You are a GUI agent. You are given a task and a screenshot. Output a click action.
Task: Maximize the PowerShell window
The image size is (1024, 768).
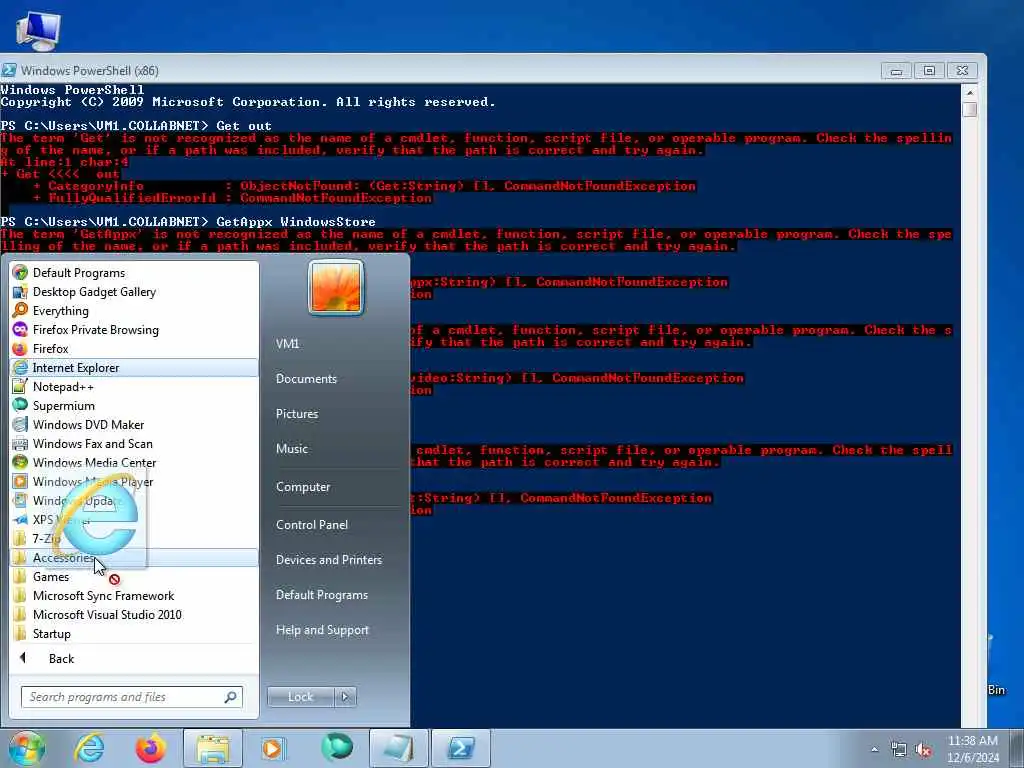click(x=929, y=71)
